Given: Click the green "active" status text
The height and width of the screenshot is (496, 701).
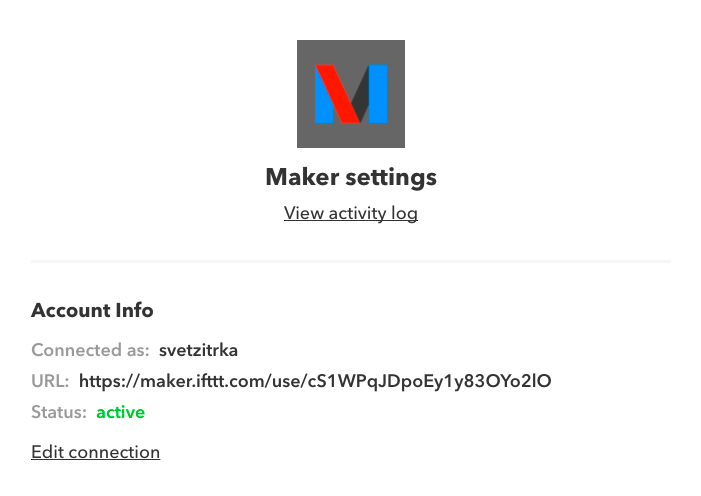Looking at the screenshot, I should (x=121, y=412).
